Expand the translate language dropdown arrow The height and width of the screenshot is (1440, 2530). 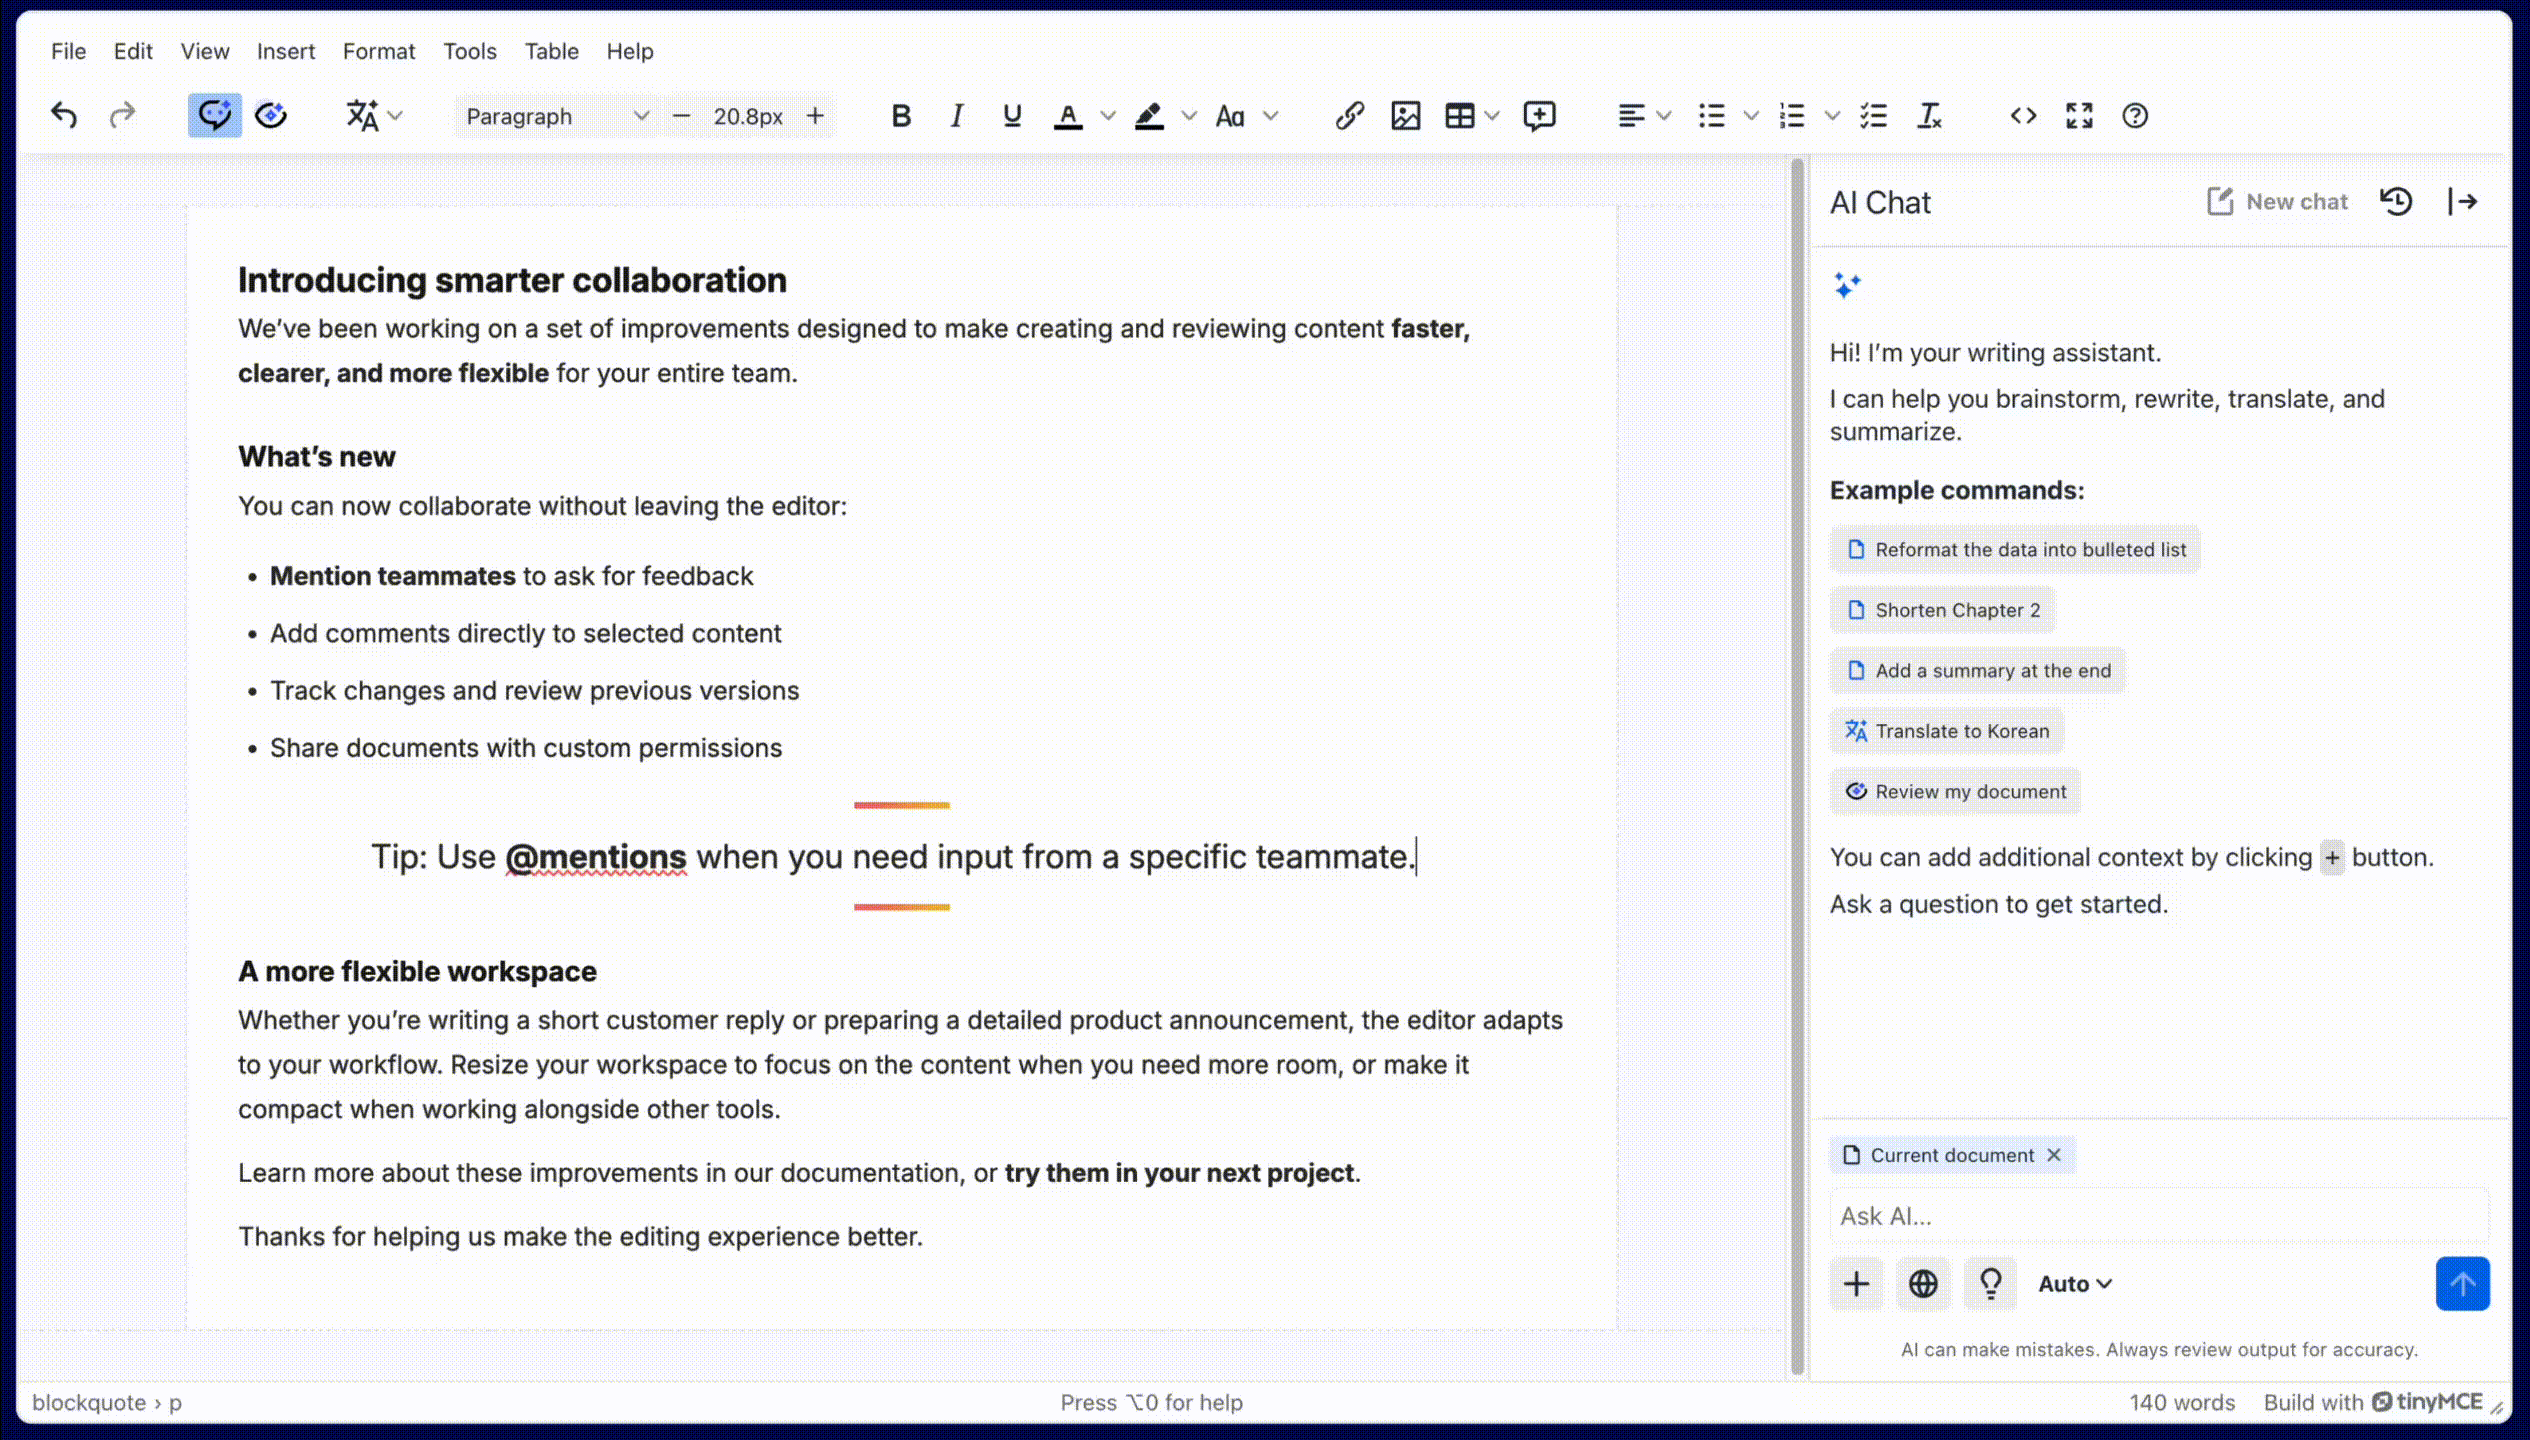coord(396,116)
